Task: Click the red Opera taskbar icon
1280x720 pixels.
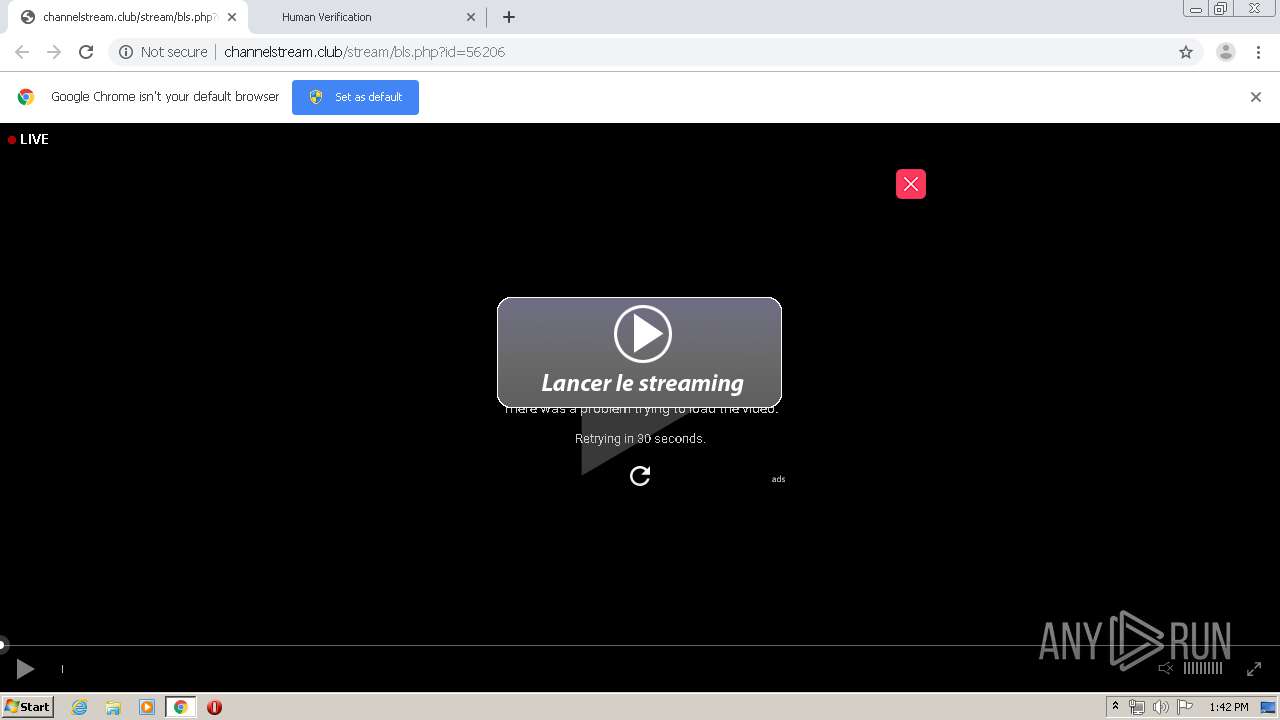Action: tap(214, 707)
